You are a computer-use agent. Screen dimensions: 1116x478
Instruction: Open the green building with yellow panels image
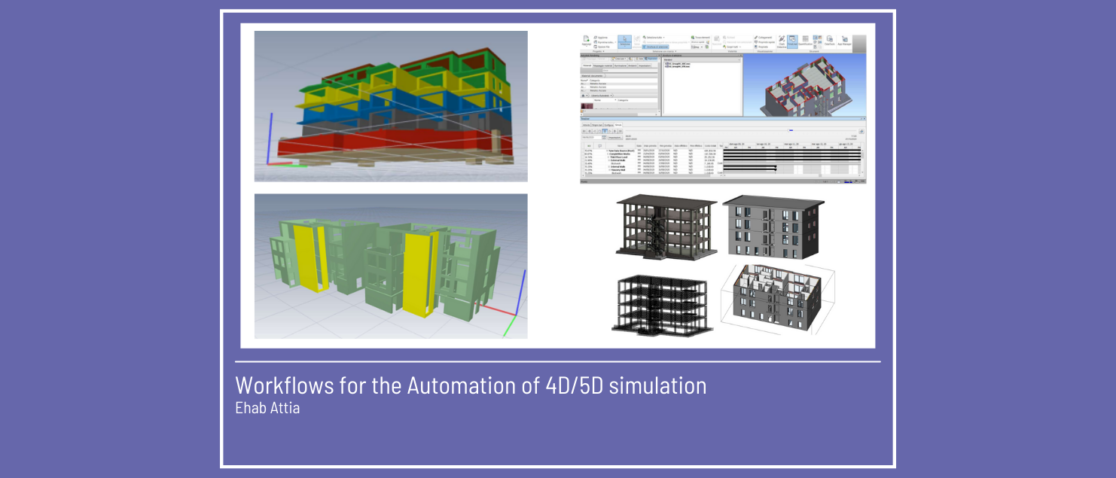pyautogui.click(x=390, y=266)
